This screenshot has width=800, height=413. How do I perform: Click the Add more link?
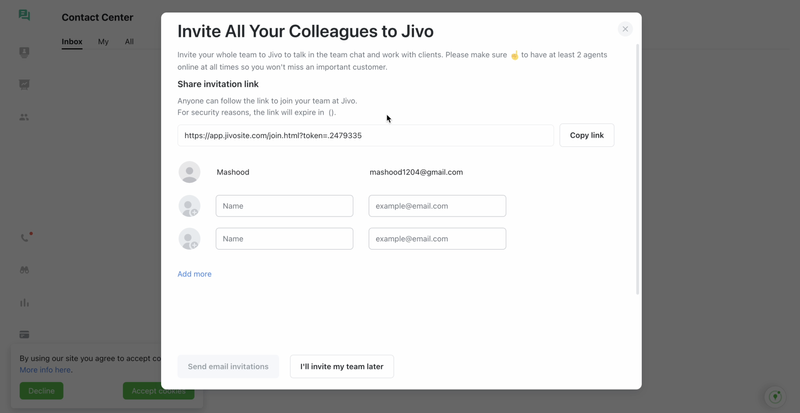click(x=194, y=274)
